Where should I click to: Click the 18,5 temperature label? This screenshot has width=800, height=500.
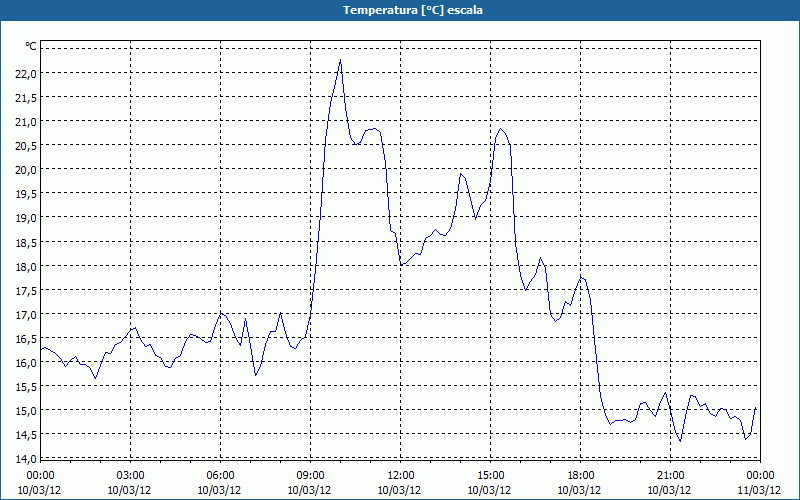[26, 242]
